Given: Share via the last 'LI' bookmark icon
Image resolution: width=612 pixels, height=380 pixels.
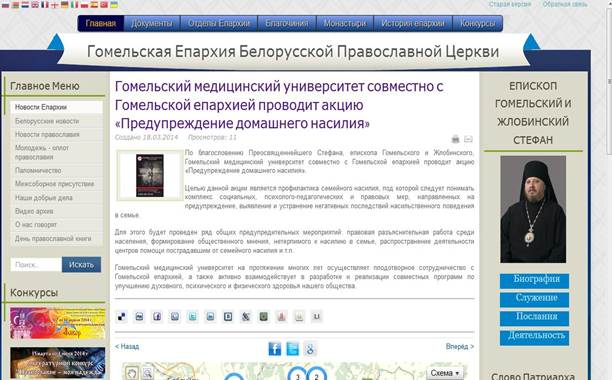Looking at the screenshot, I should 317,317.
